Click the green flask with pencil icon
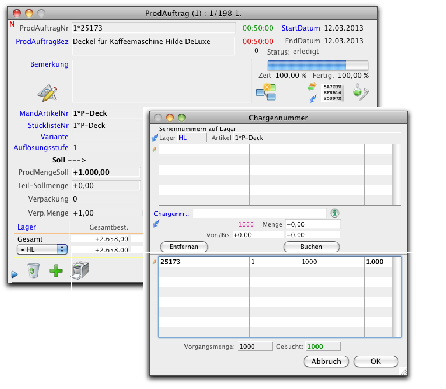 pos(360,92)
